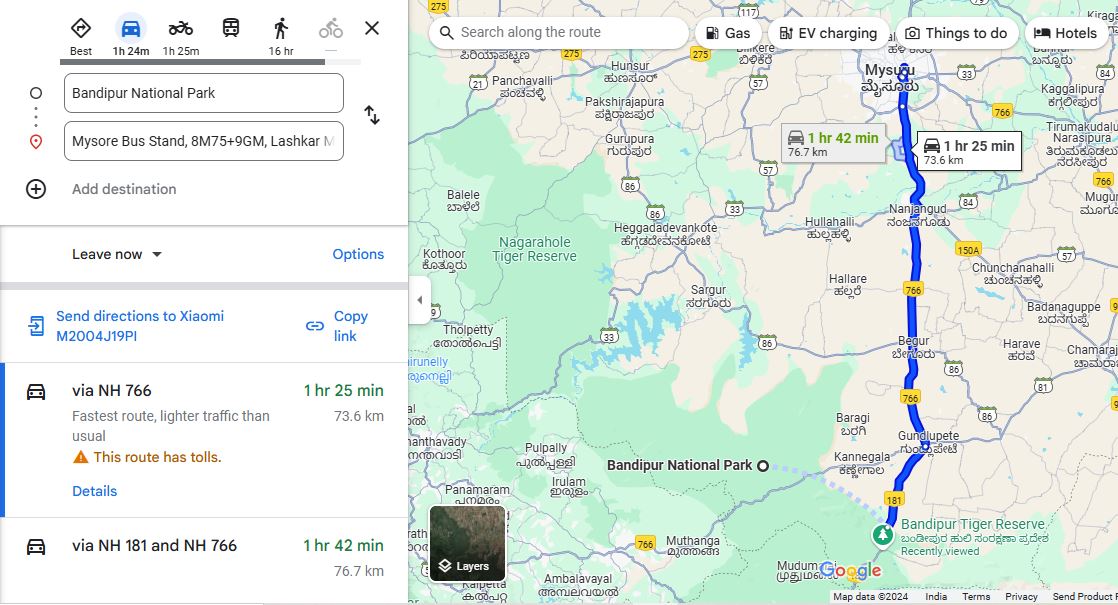Edit the Mysore Bus Stand destination field
Image resolution: width=1118 pixels, height=605 pixels.
pyautogui.click(x=204, y=141)
